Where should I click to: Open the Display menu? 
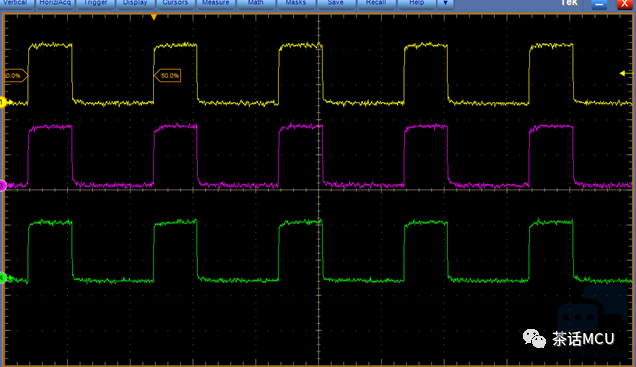click(x=135, y=3)
